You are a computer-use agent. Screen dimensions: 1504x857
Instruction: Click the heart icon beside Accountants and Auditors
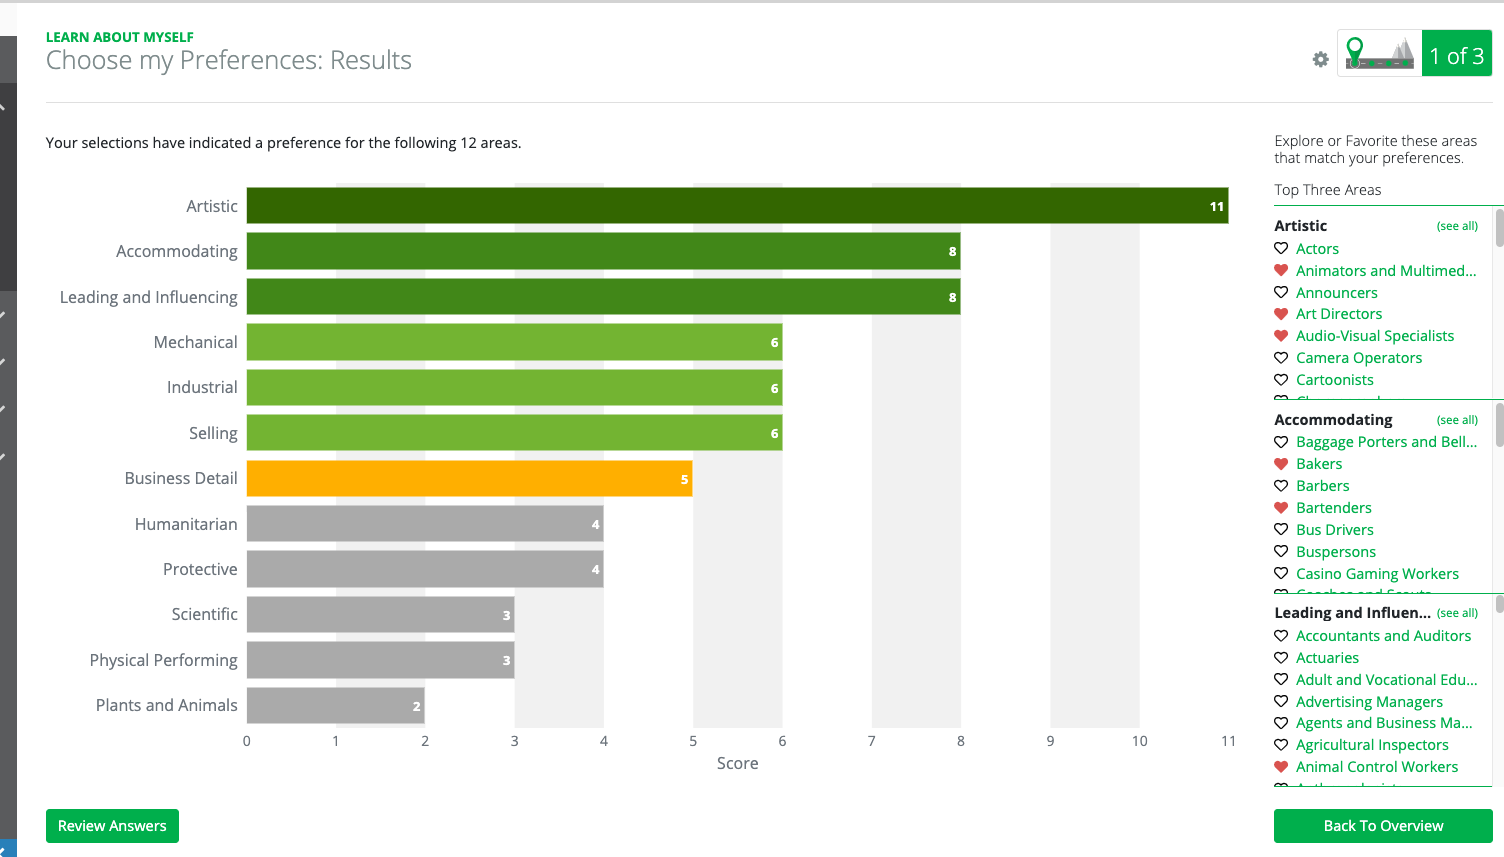(x=1282, y=635)
